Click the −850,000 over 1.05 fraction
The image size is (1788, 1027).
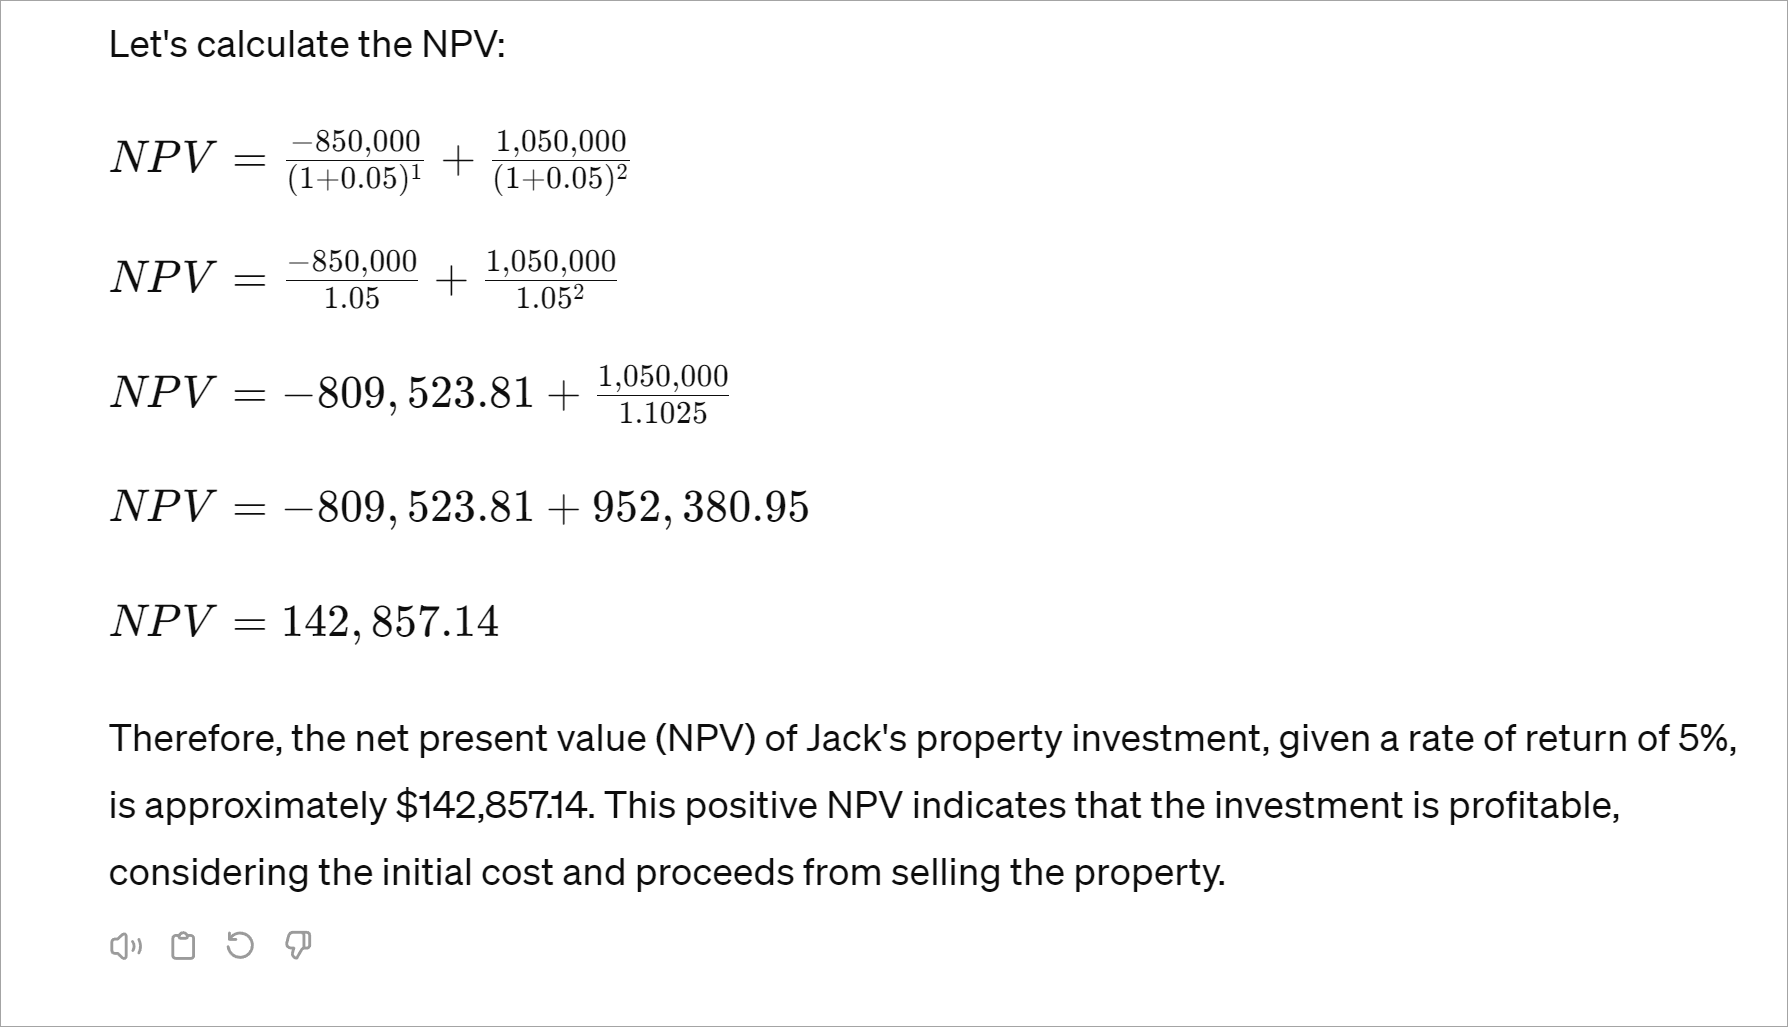[352, 279]
